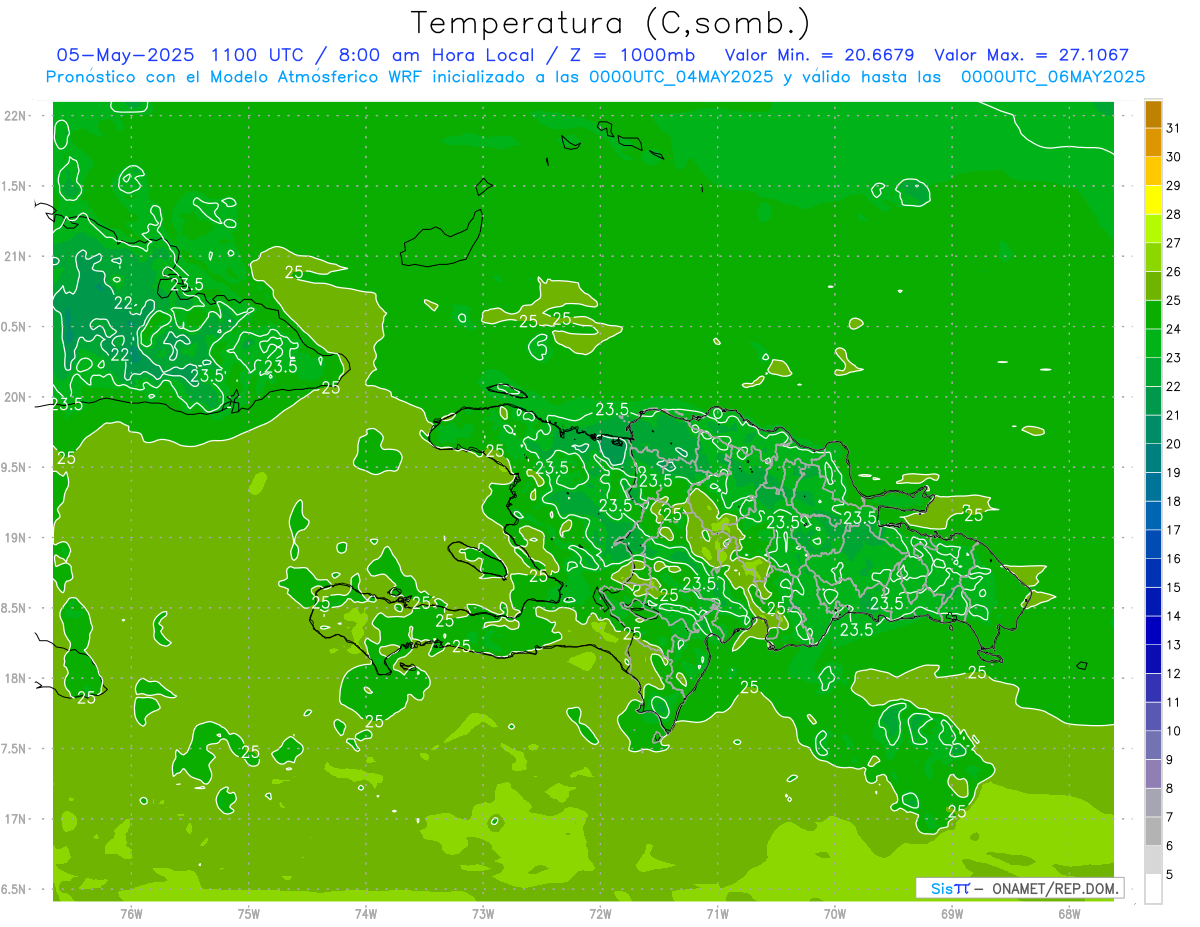Click the 70W longitude axis label
Image resolution: width=1200 pixels, height=927 pixels.
[835, 913]
